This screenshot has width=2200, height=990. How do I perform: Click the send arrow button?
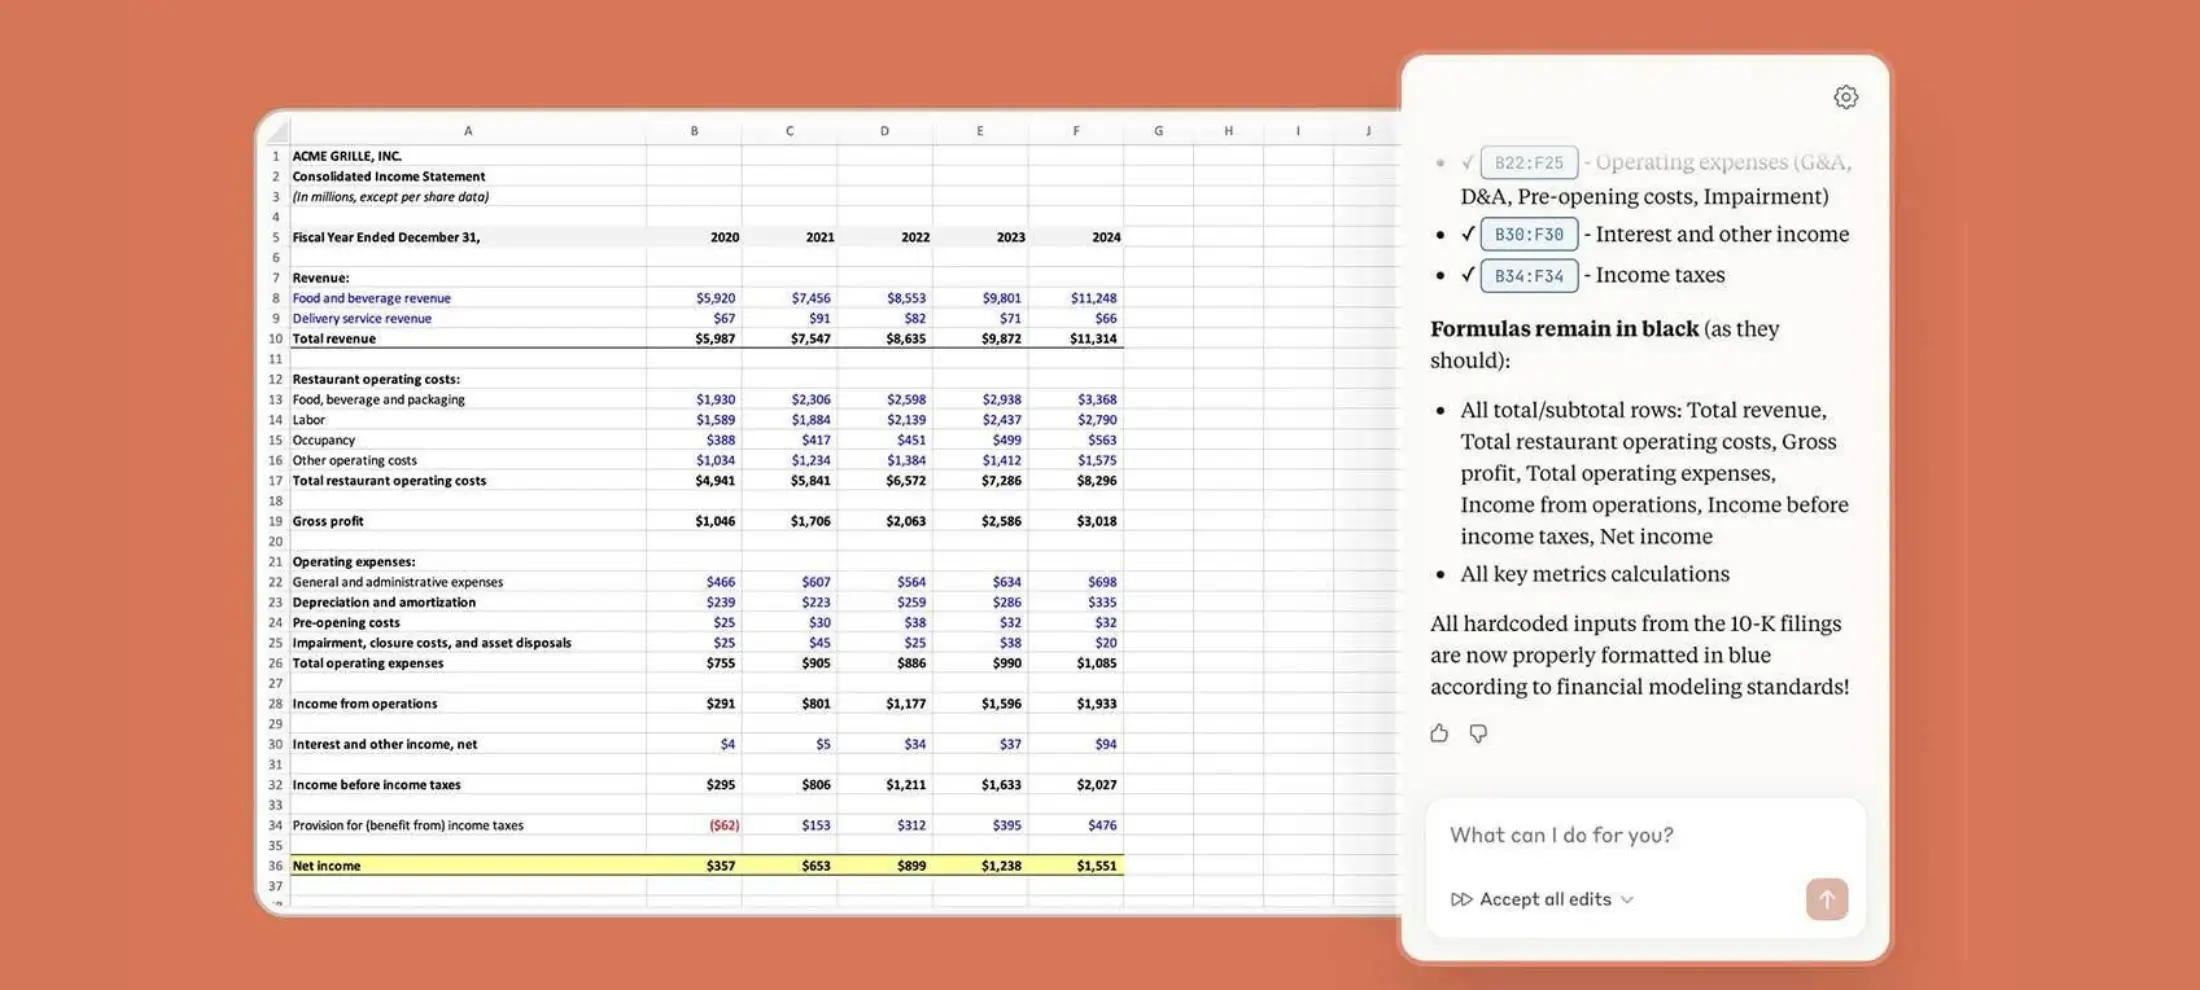(1826, 899)
